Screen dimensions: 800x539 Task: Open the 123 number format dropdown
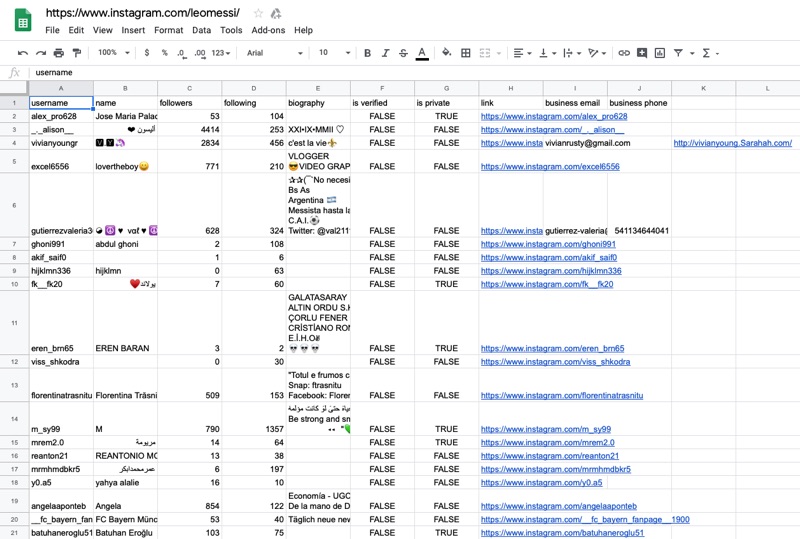(x=221, y=53)
